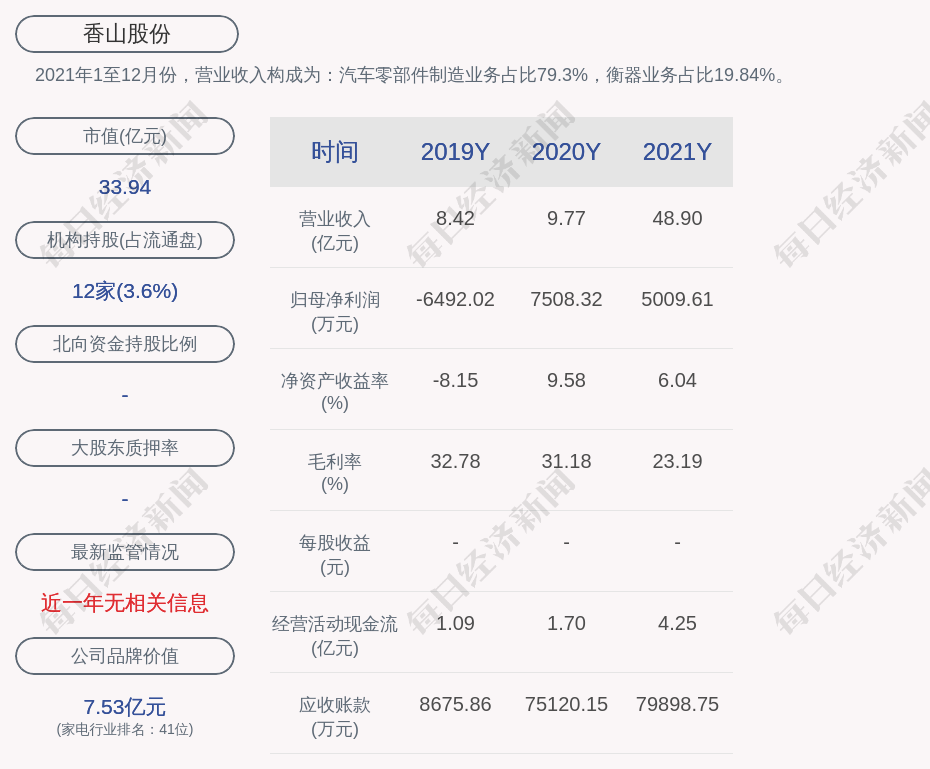Select the receivables value 75120.15
Image resolution: width=930 pixels, height=769 pixels.
coord(566,704)
